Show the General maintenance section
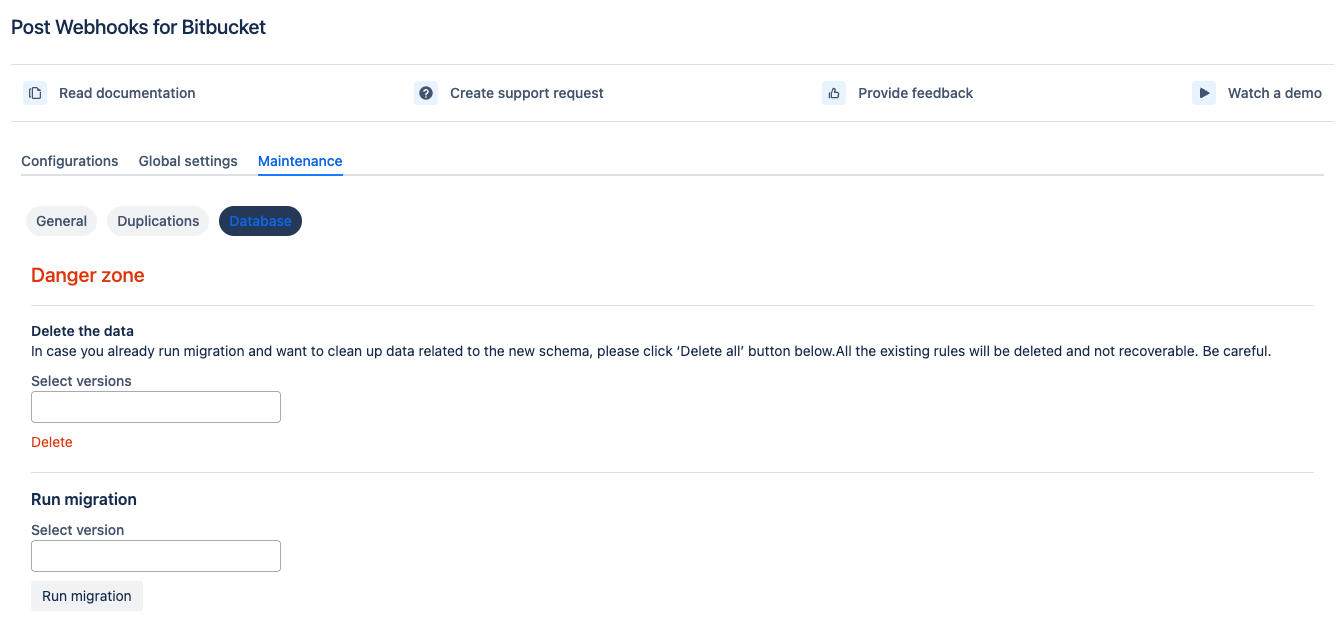 [61, 221]
